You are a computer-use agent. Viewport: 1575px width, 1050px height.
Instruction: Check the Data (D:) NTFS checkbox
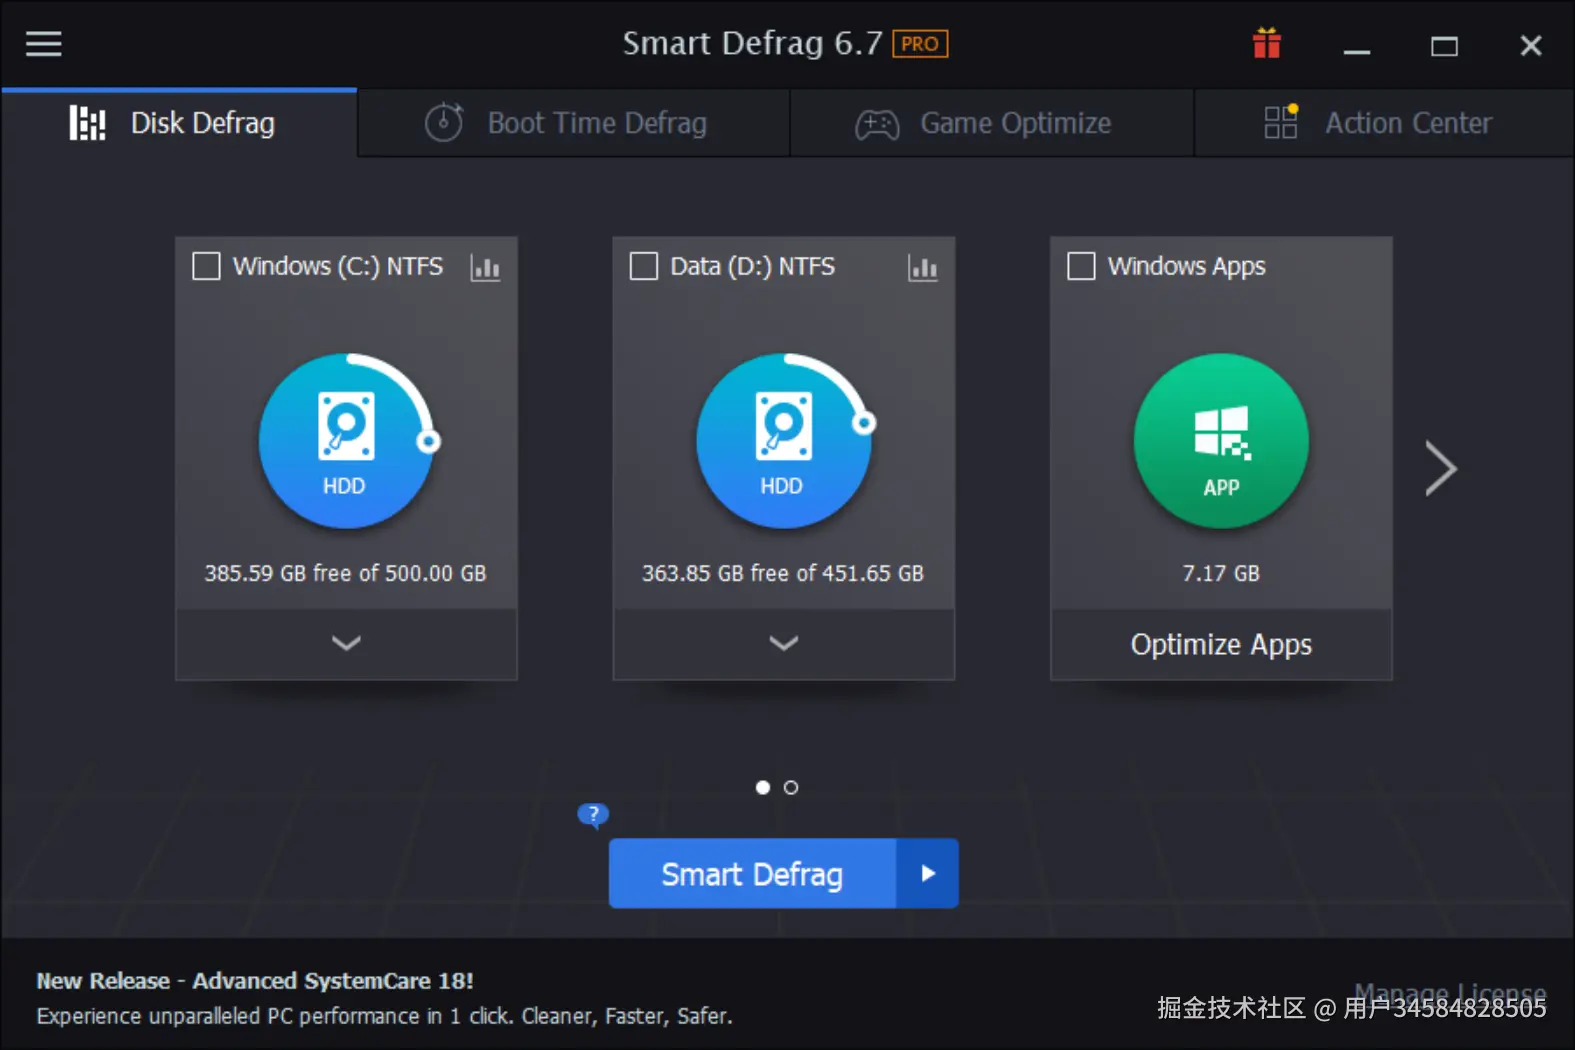(644, 266)
